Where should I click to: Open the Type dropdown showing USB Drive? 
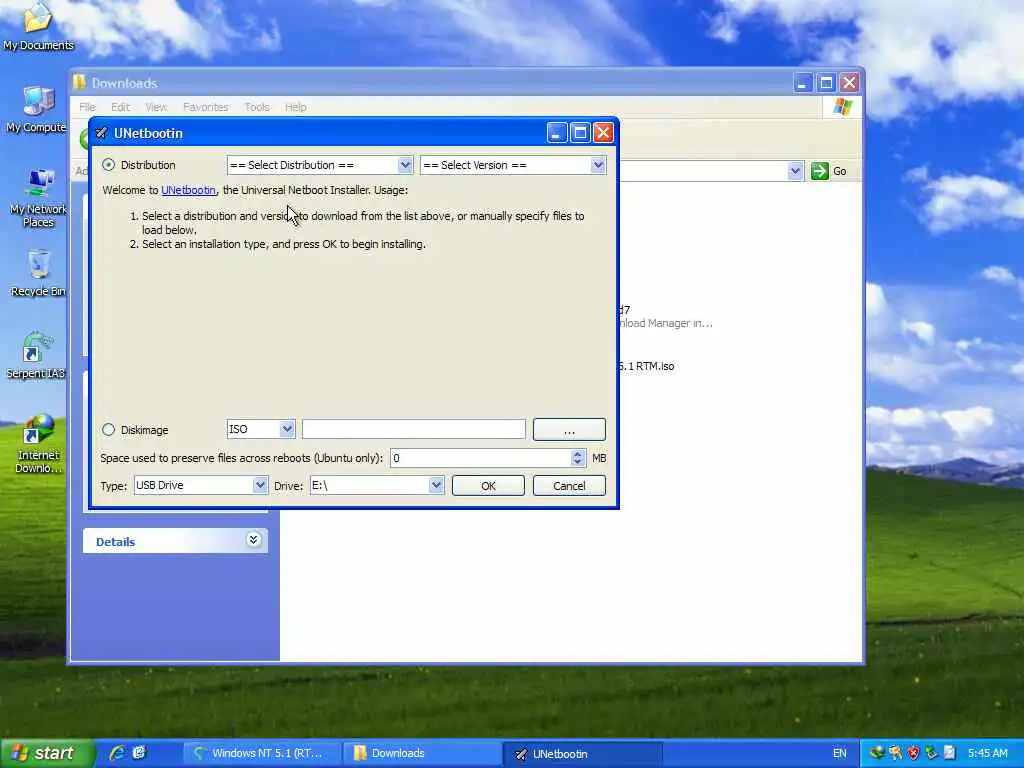point(200,485)
